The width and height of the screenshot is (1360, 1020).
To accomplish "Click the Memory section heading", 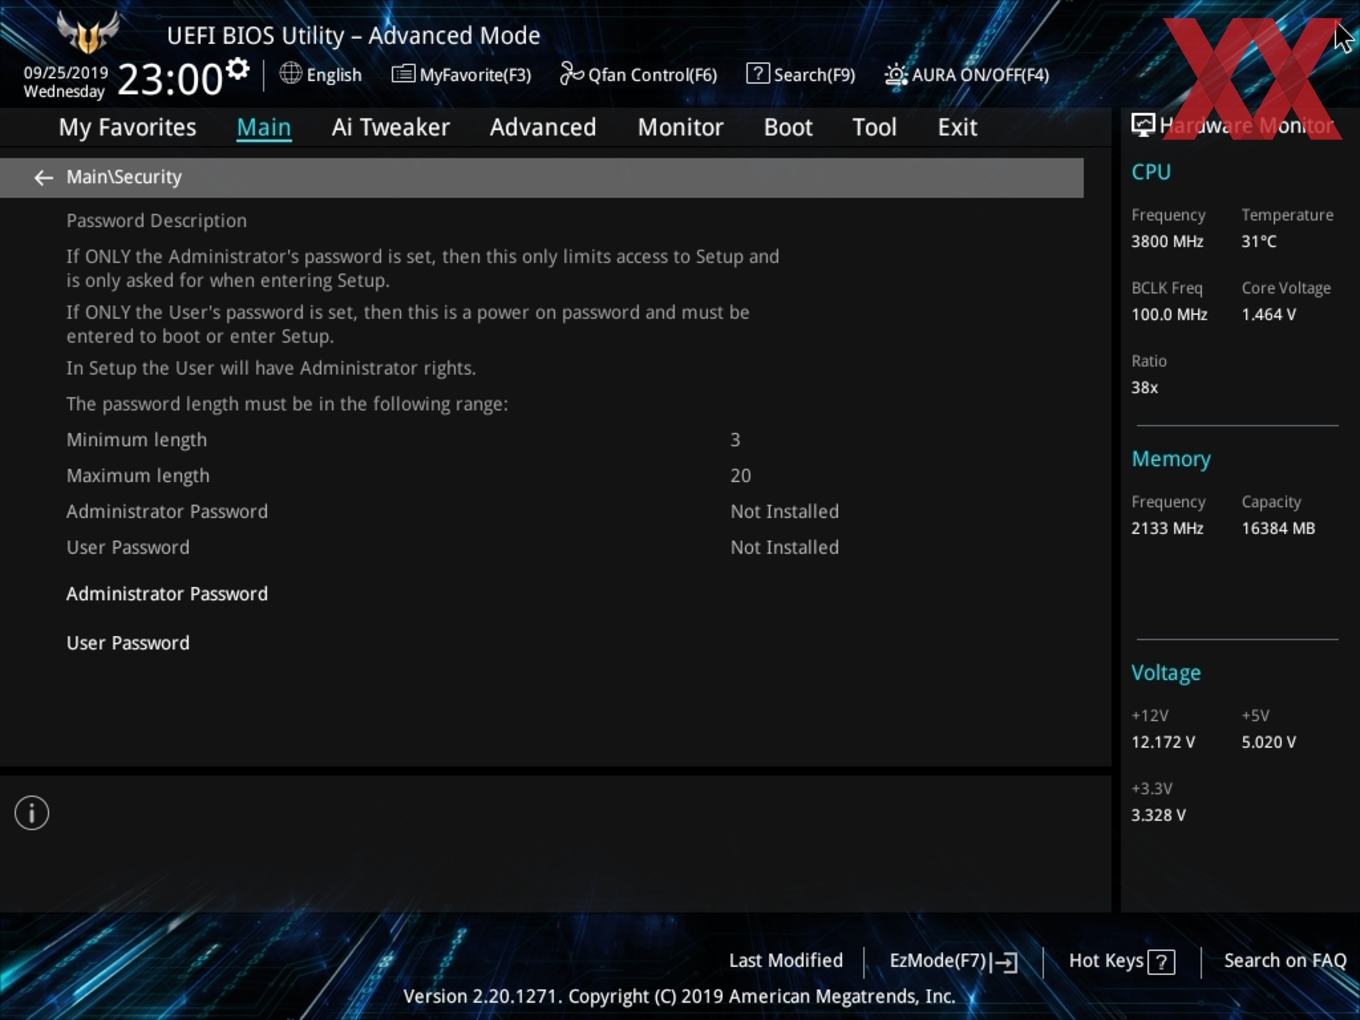I will 1171,459.
